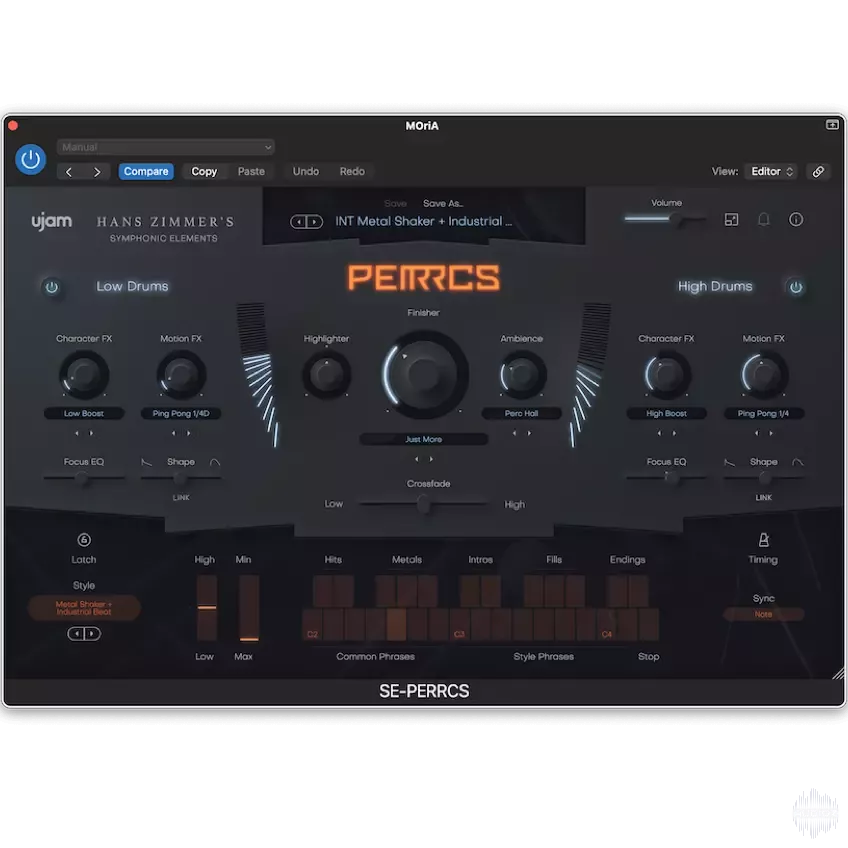The width and height of the screenshot is (848, 848).
Task: Toggle the blue plugin bypass power button
Action: (x=30, y=160)
